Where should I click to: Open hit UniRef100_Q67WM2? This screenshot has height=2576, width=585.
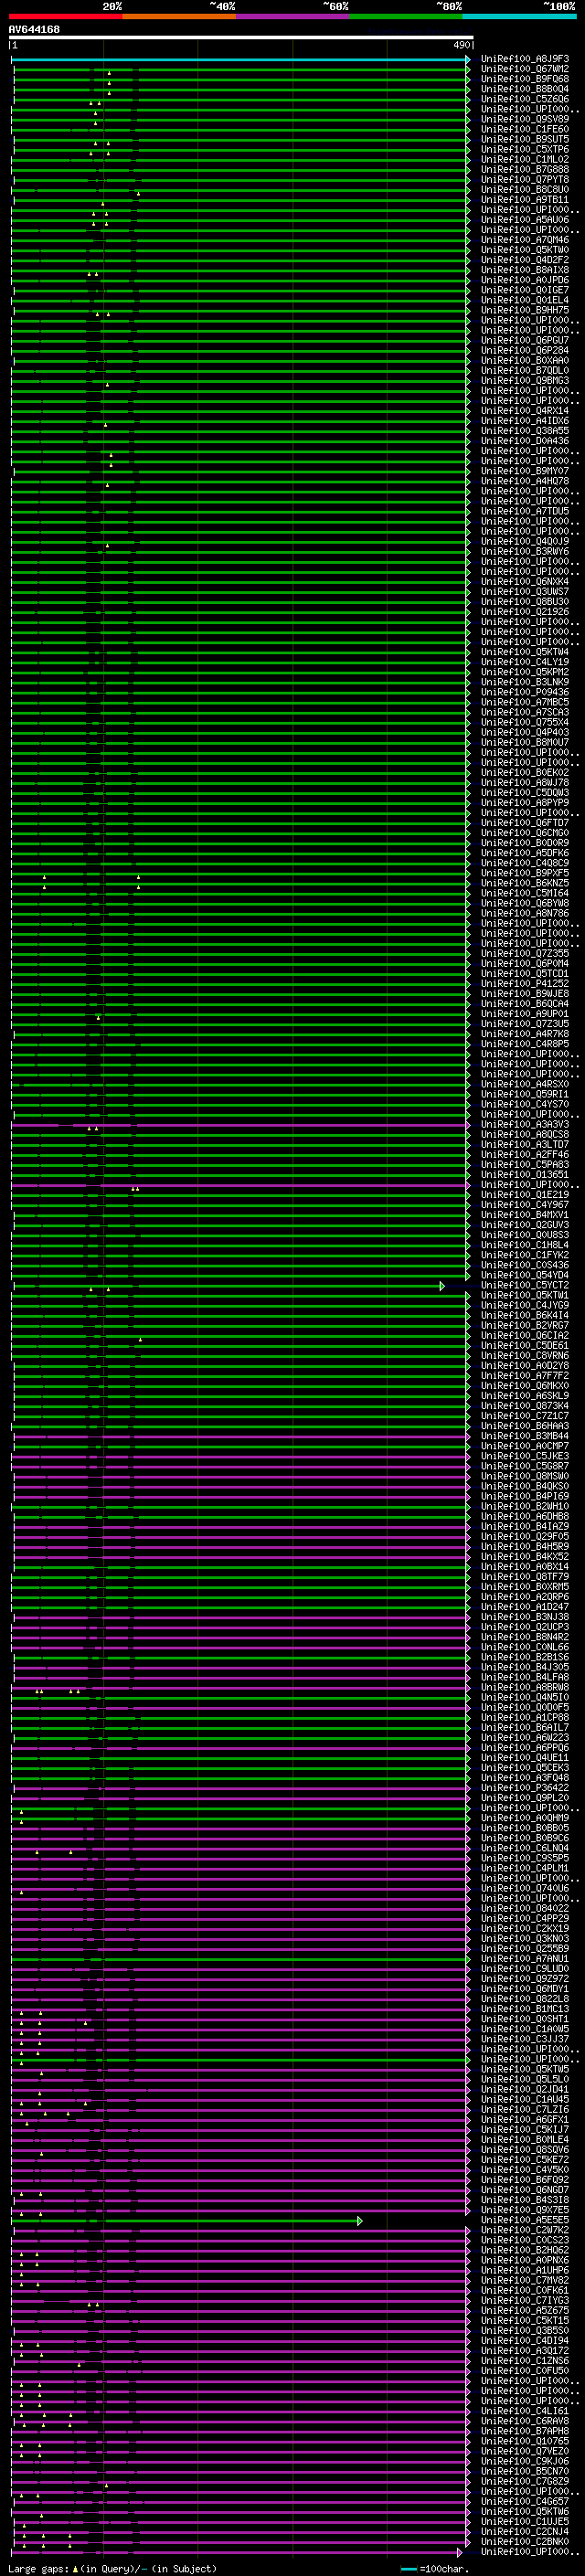pyautogui.click(x=524, y=69)
